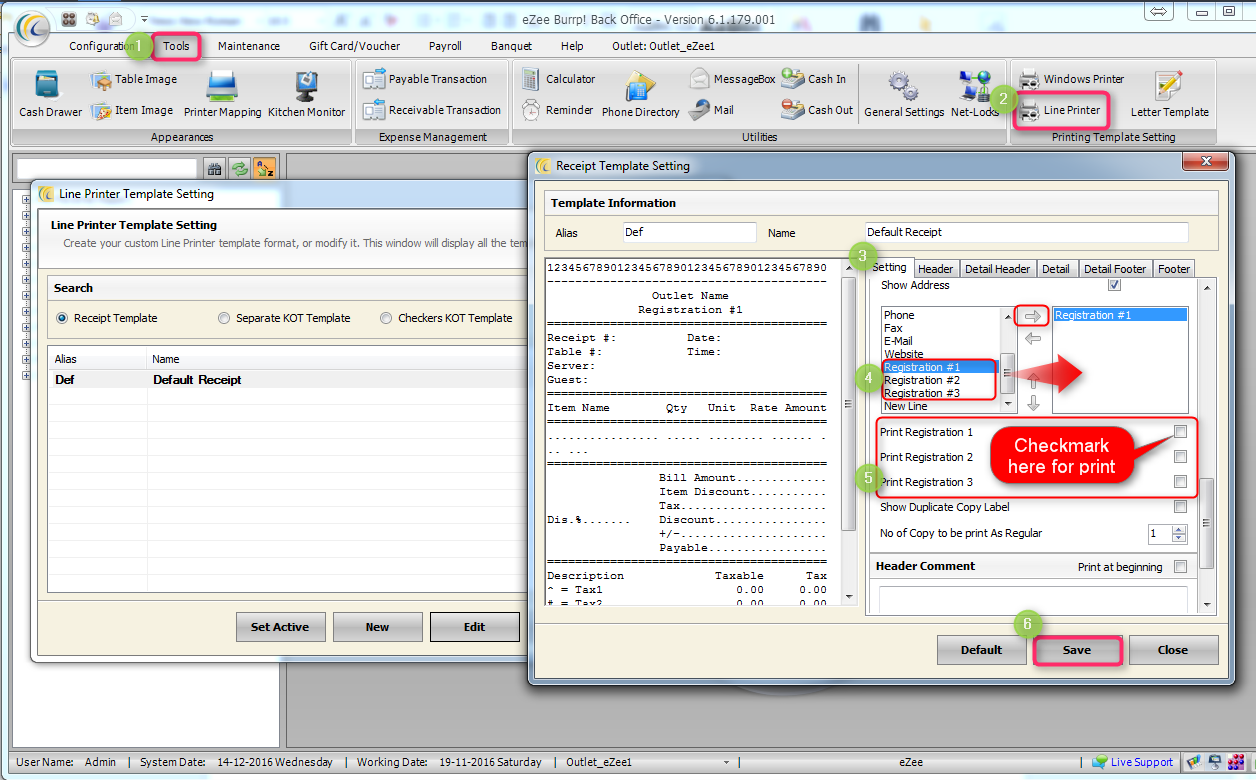Open the Banquet menu
This screenshot has width=1256, height=780.
[511, 46]
